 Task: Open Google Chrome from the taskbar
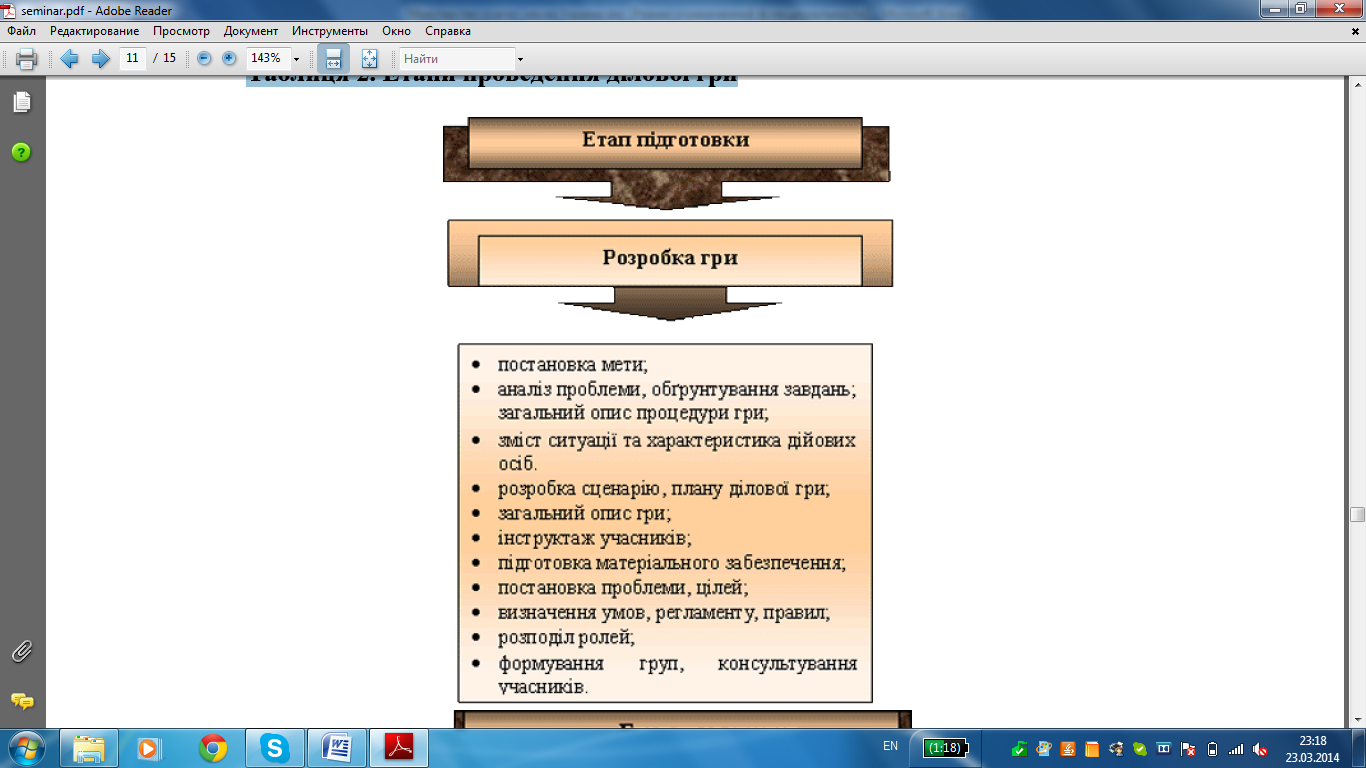[212, 748]
